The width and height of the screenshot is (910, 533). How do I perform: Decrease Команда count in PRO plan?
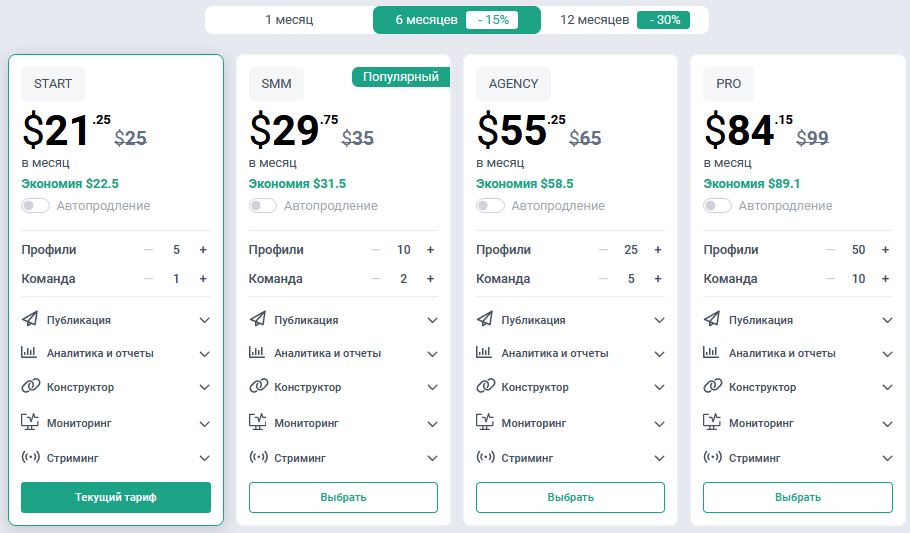click(829, 279)
